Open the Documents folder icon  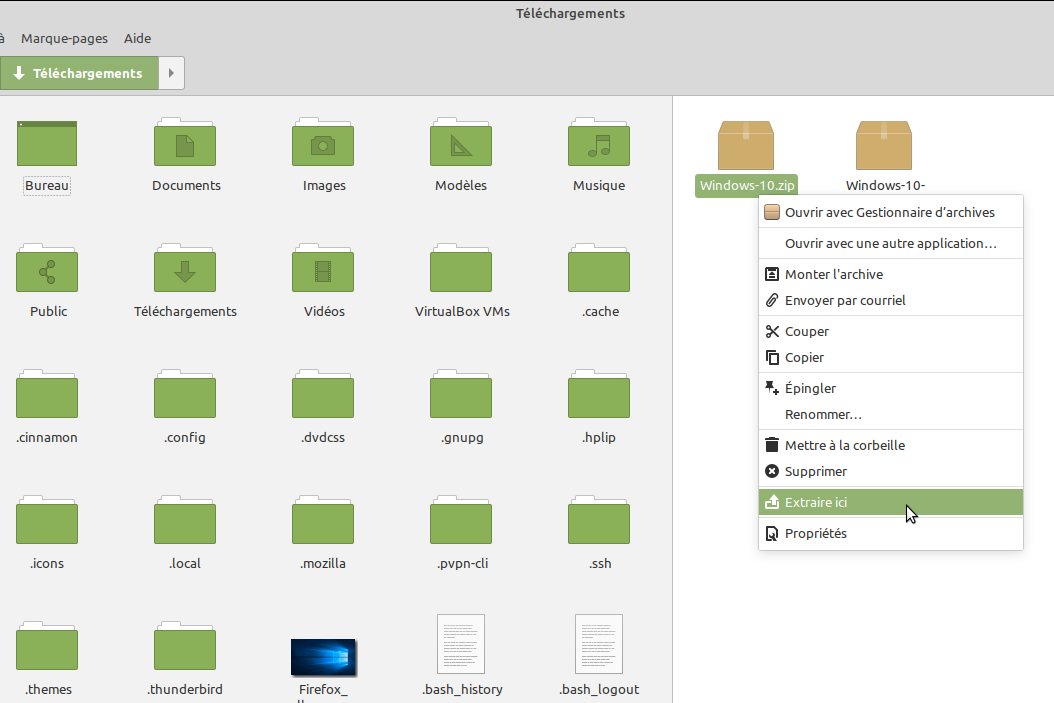[185, 144]
